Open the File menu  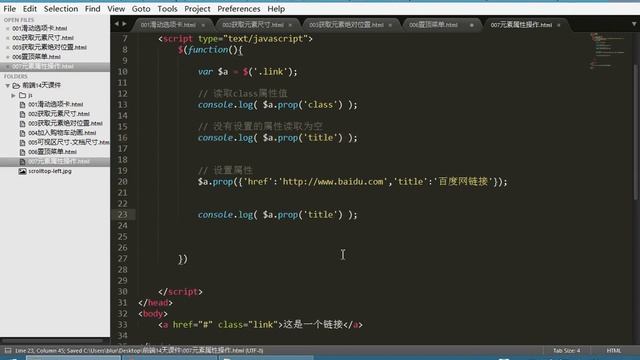tap(9, 9)
